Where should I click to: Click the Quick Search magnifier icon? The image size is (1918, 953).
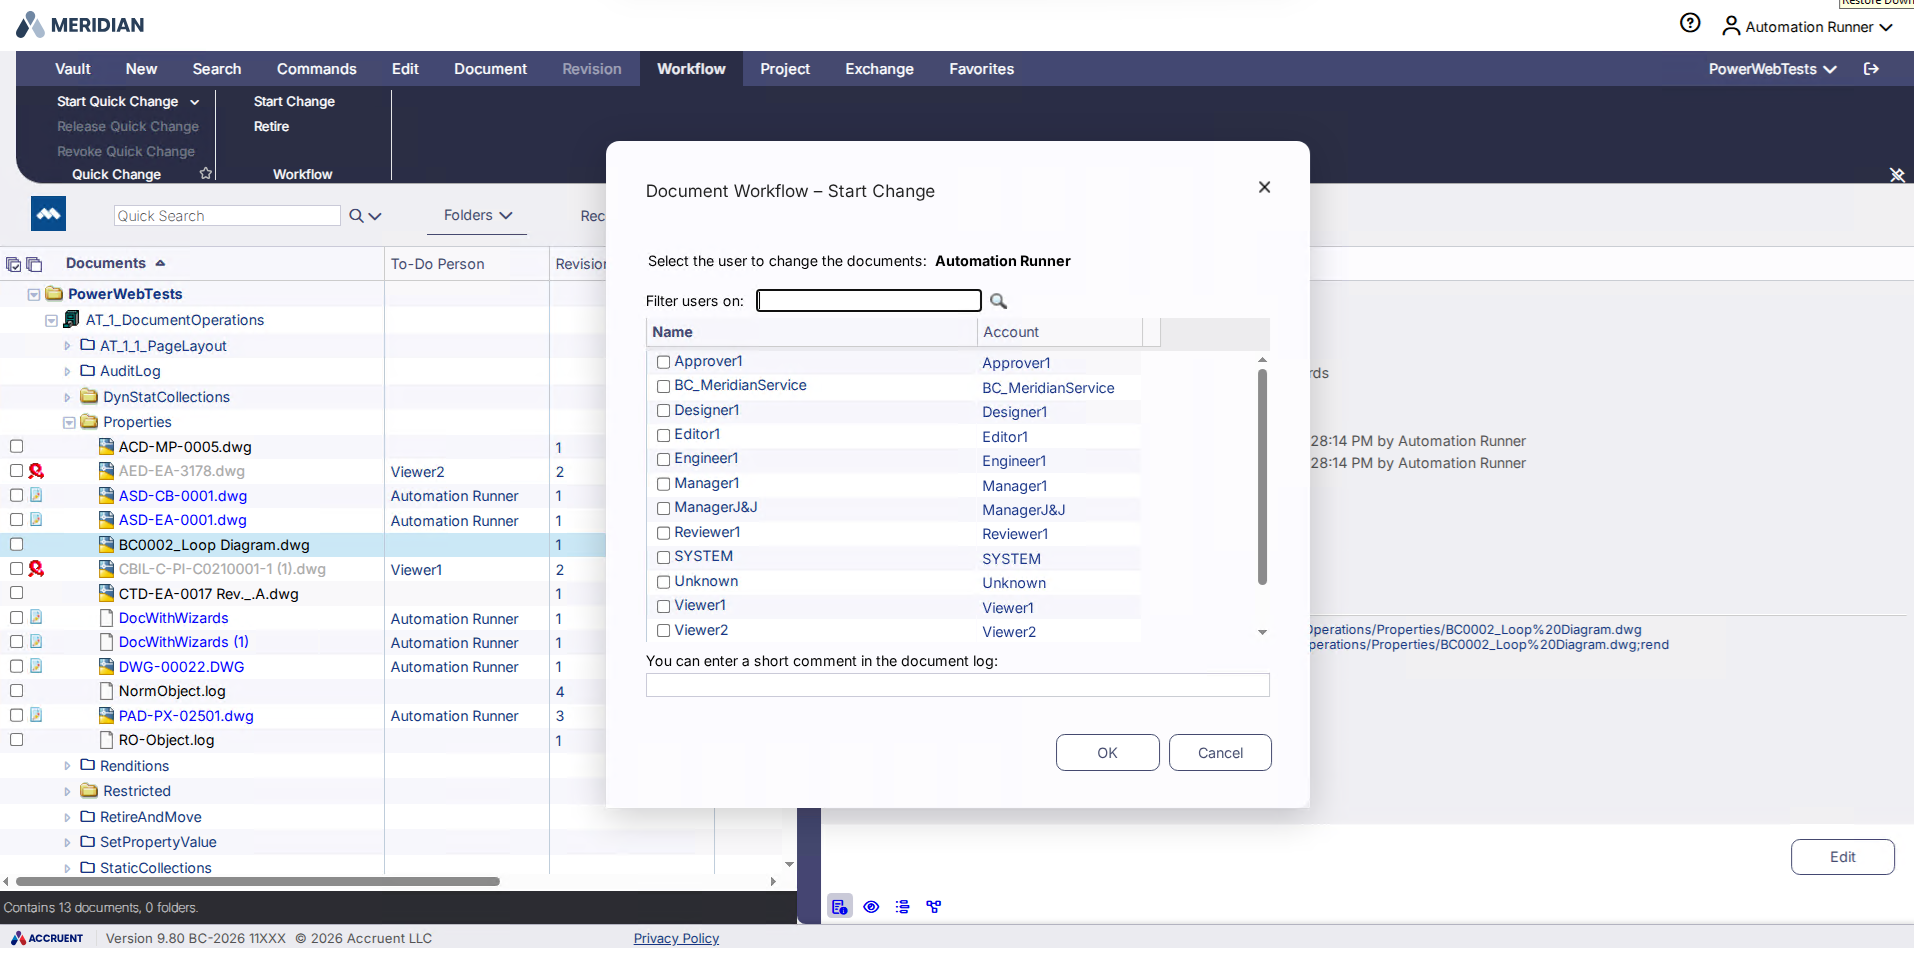click(356, 216)
